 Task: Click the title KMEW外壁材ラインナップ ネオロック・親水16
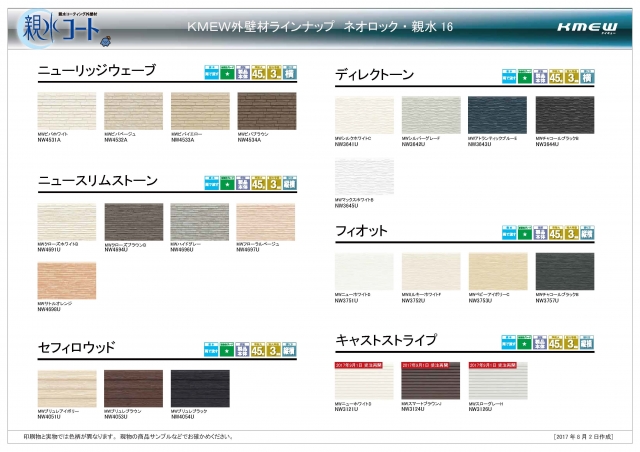coord(320,27)
